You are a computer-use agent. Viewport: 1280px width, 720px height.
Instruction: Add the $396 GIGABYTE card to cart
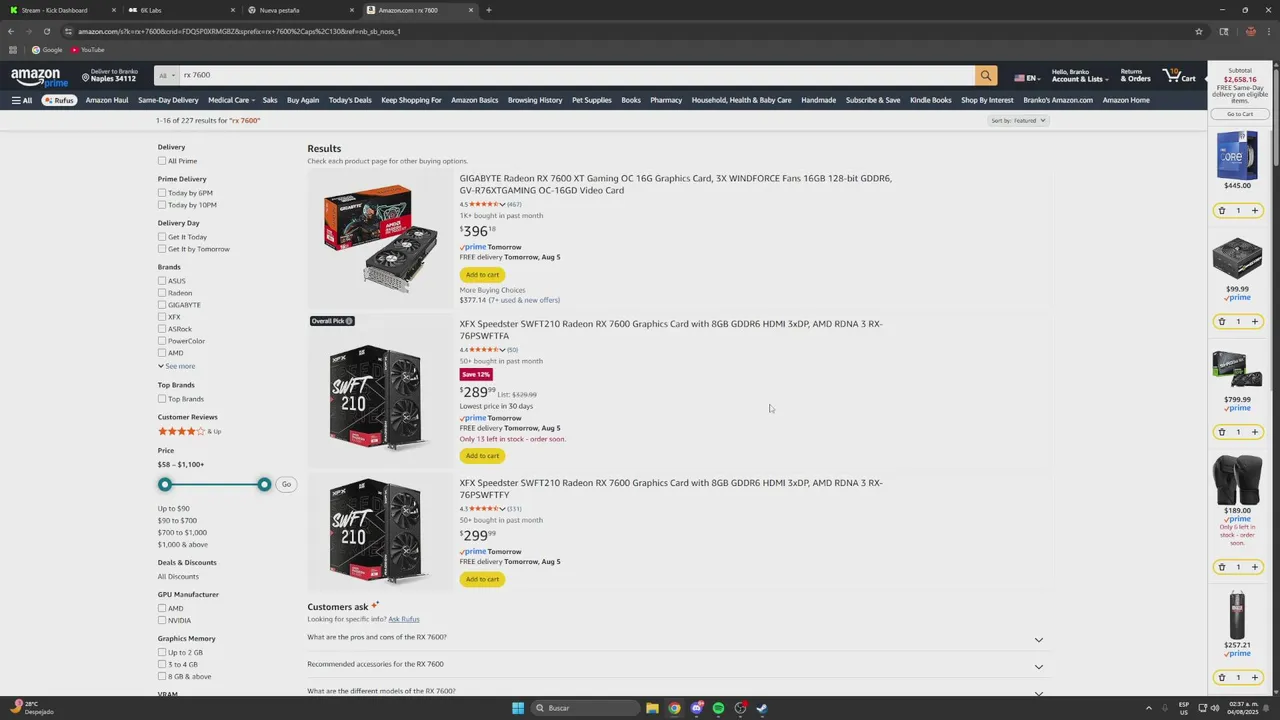482,275
